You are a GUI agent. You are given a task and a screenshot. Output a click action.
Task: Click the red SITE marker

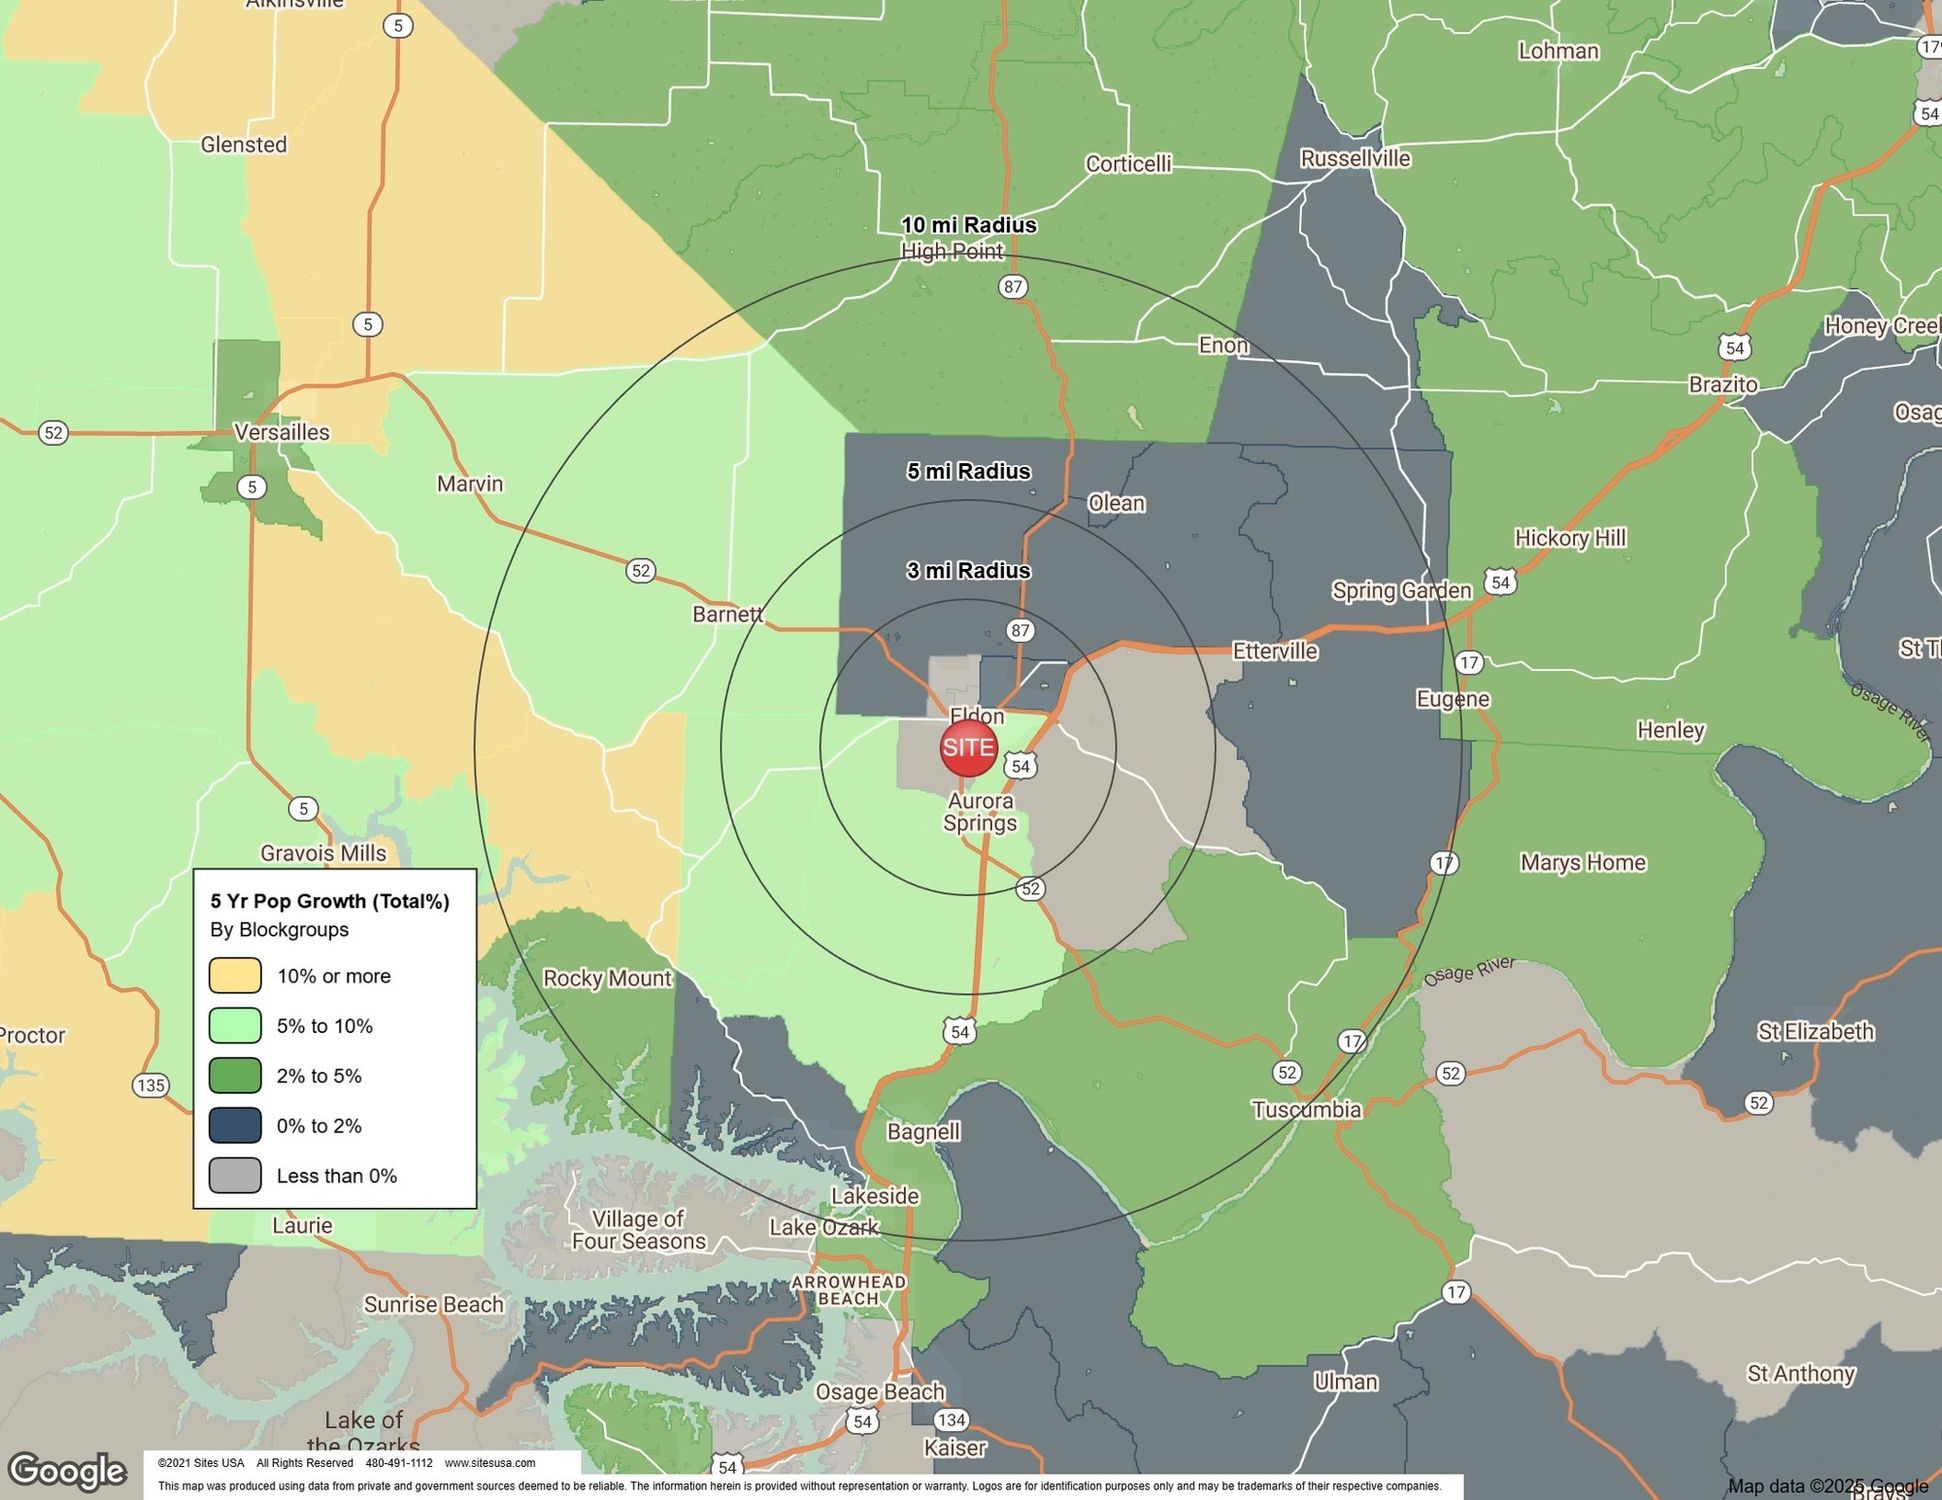click(968, 747)
